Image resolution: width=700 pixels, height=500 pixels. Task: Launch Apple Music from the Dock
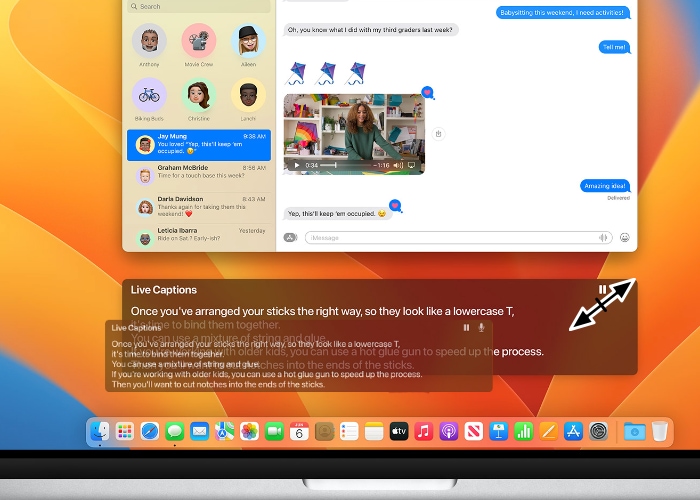point(423,431)
